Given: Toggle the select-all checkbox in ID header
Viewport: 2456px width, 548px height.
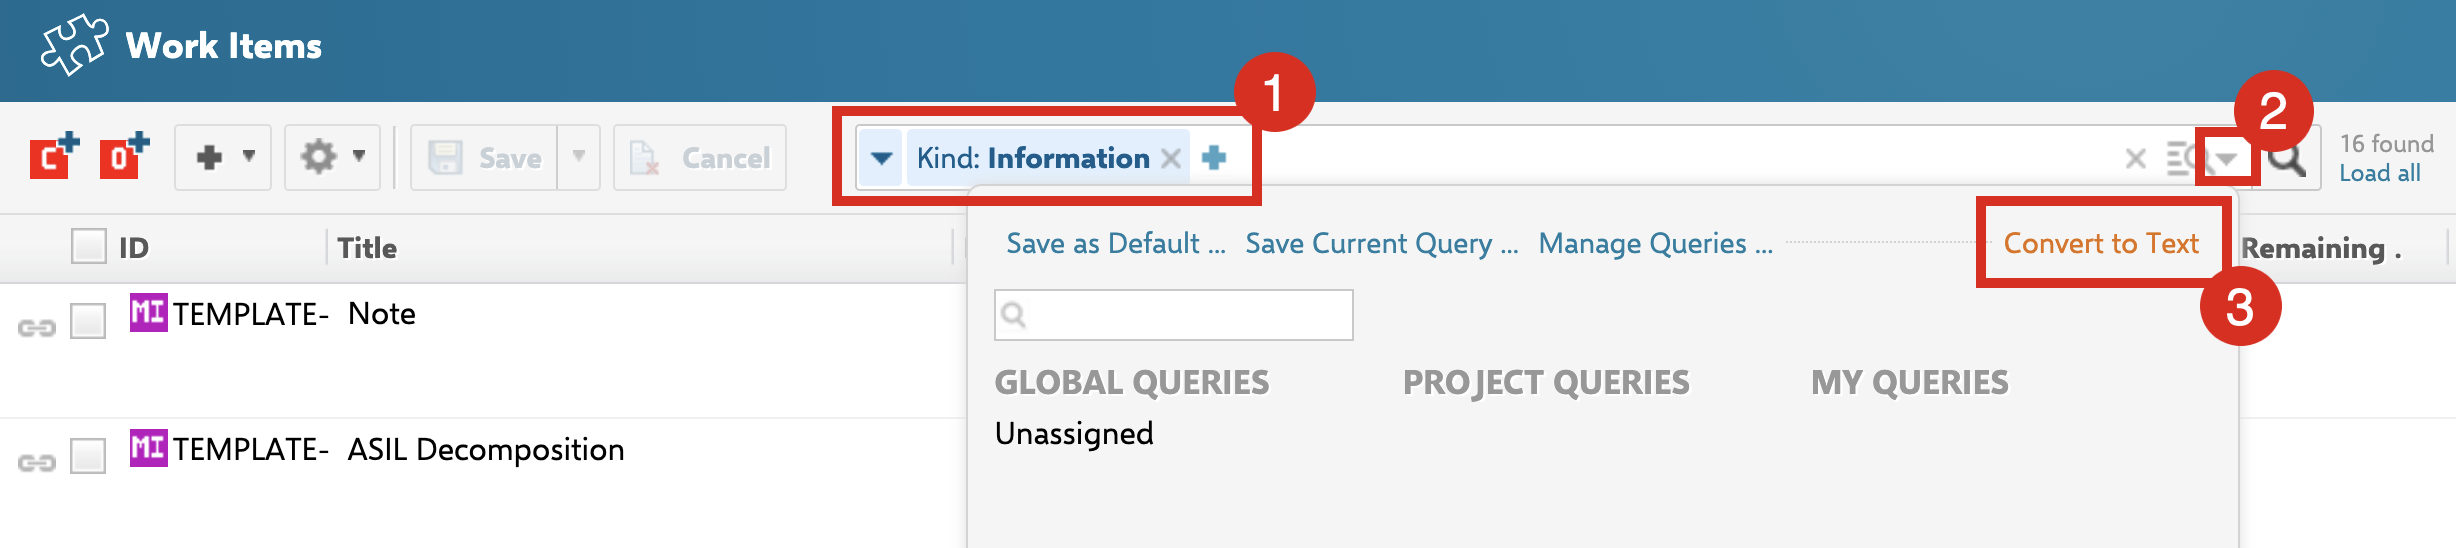Looking at the screenshot, I should (88, 246).
